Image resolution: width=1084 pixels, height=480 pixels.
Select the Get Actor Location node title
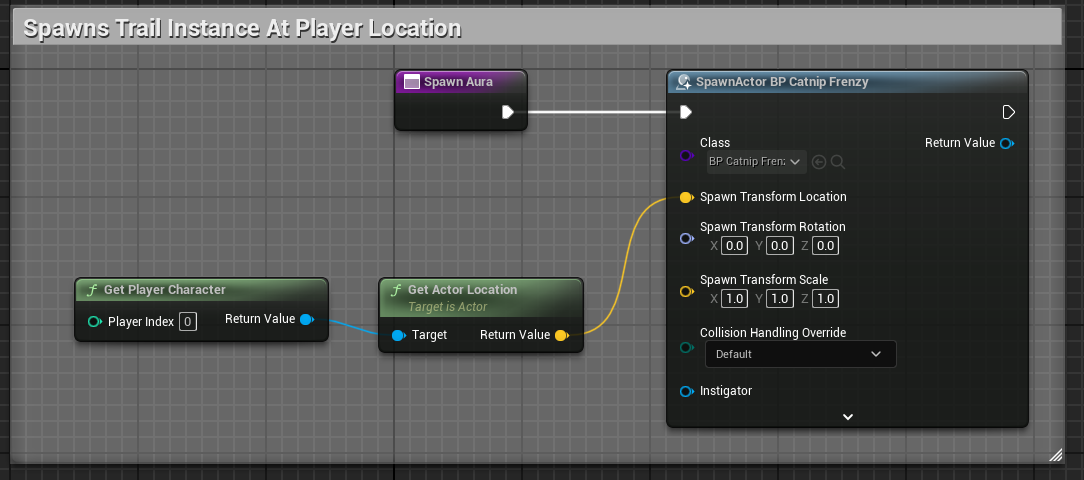point(462,290)
